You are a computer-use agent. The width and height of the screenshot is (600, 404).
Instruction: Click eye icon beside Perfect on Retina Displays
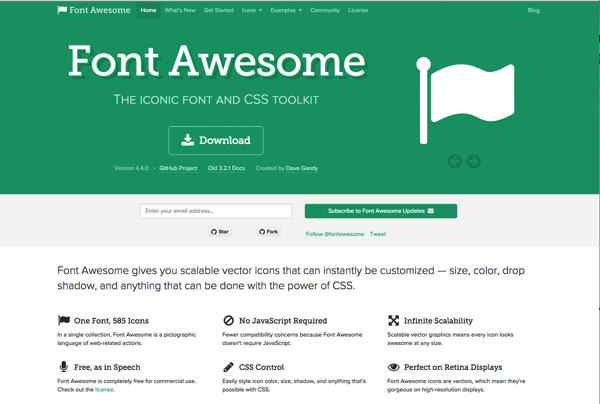point(393,367)
